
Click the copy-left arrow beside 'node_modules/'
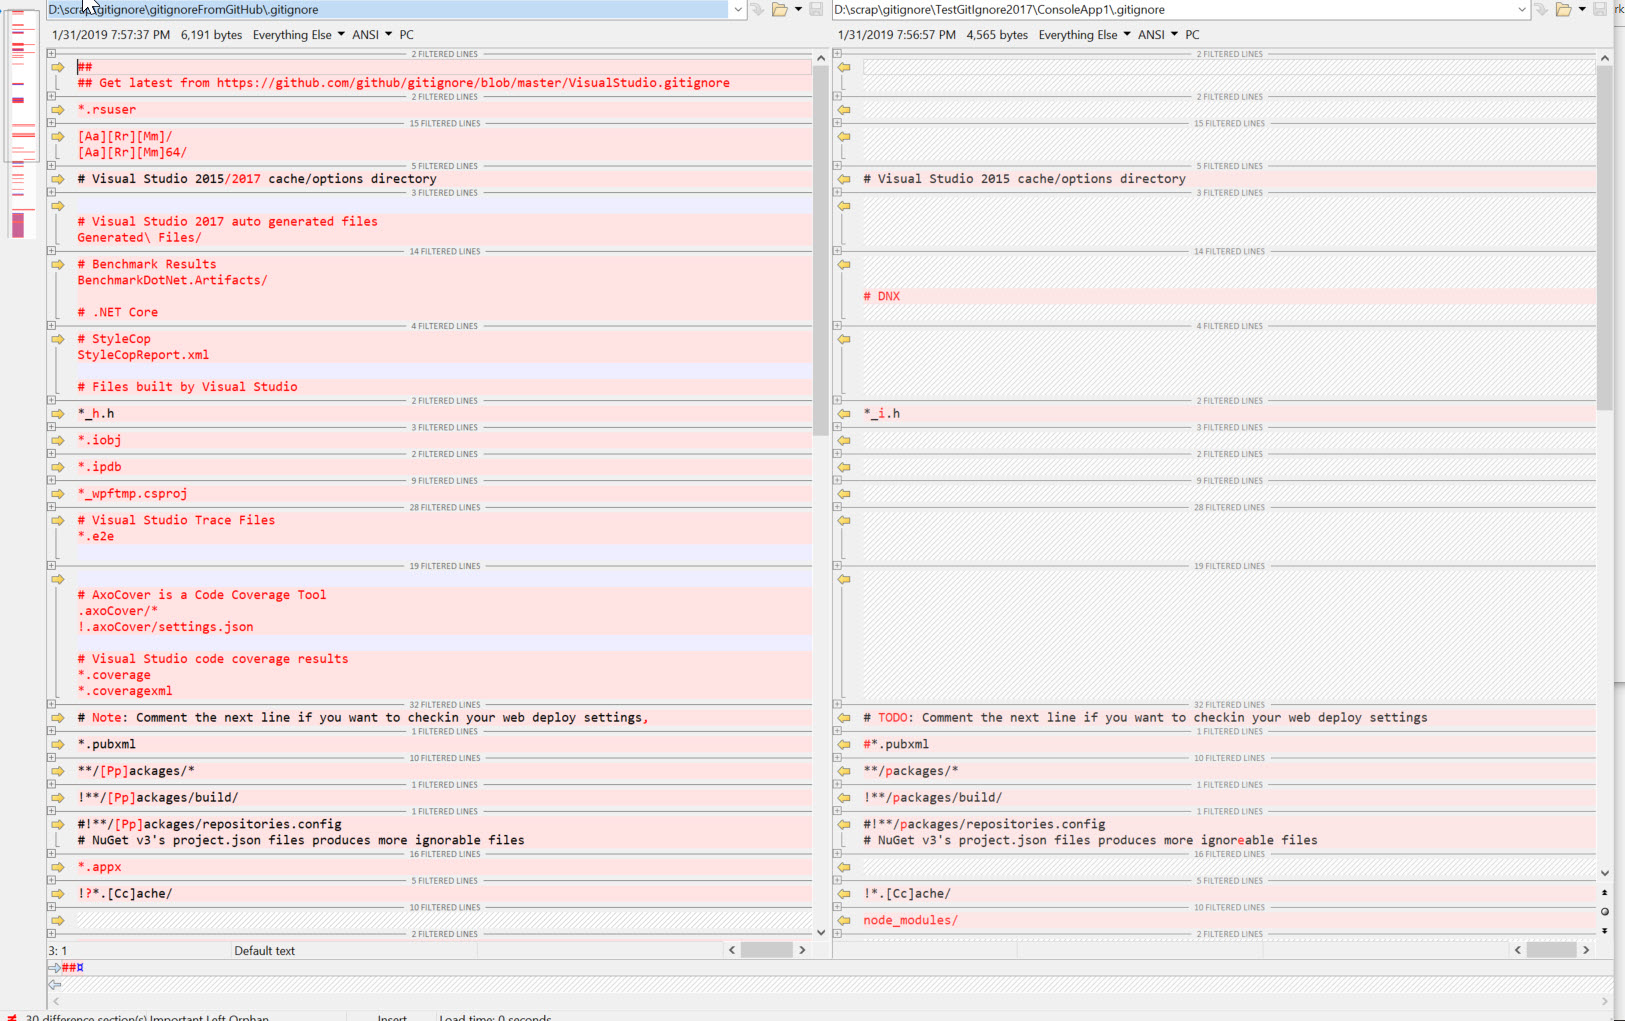click(844, 921)
